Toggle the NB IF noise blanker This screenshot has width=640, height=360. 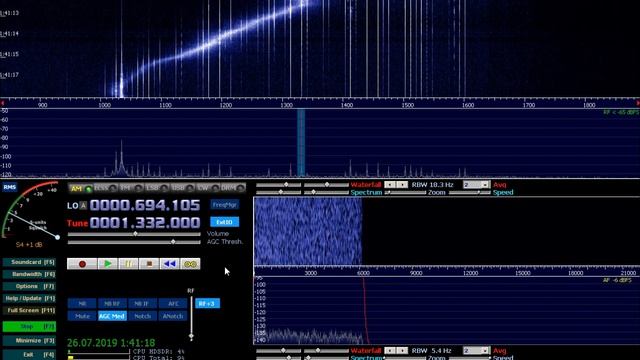(x=142, y=304)
